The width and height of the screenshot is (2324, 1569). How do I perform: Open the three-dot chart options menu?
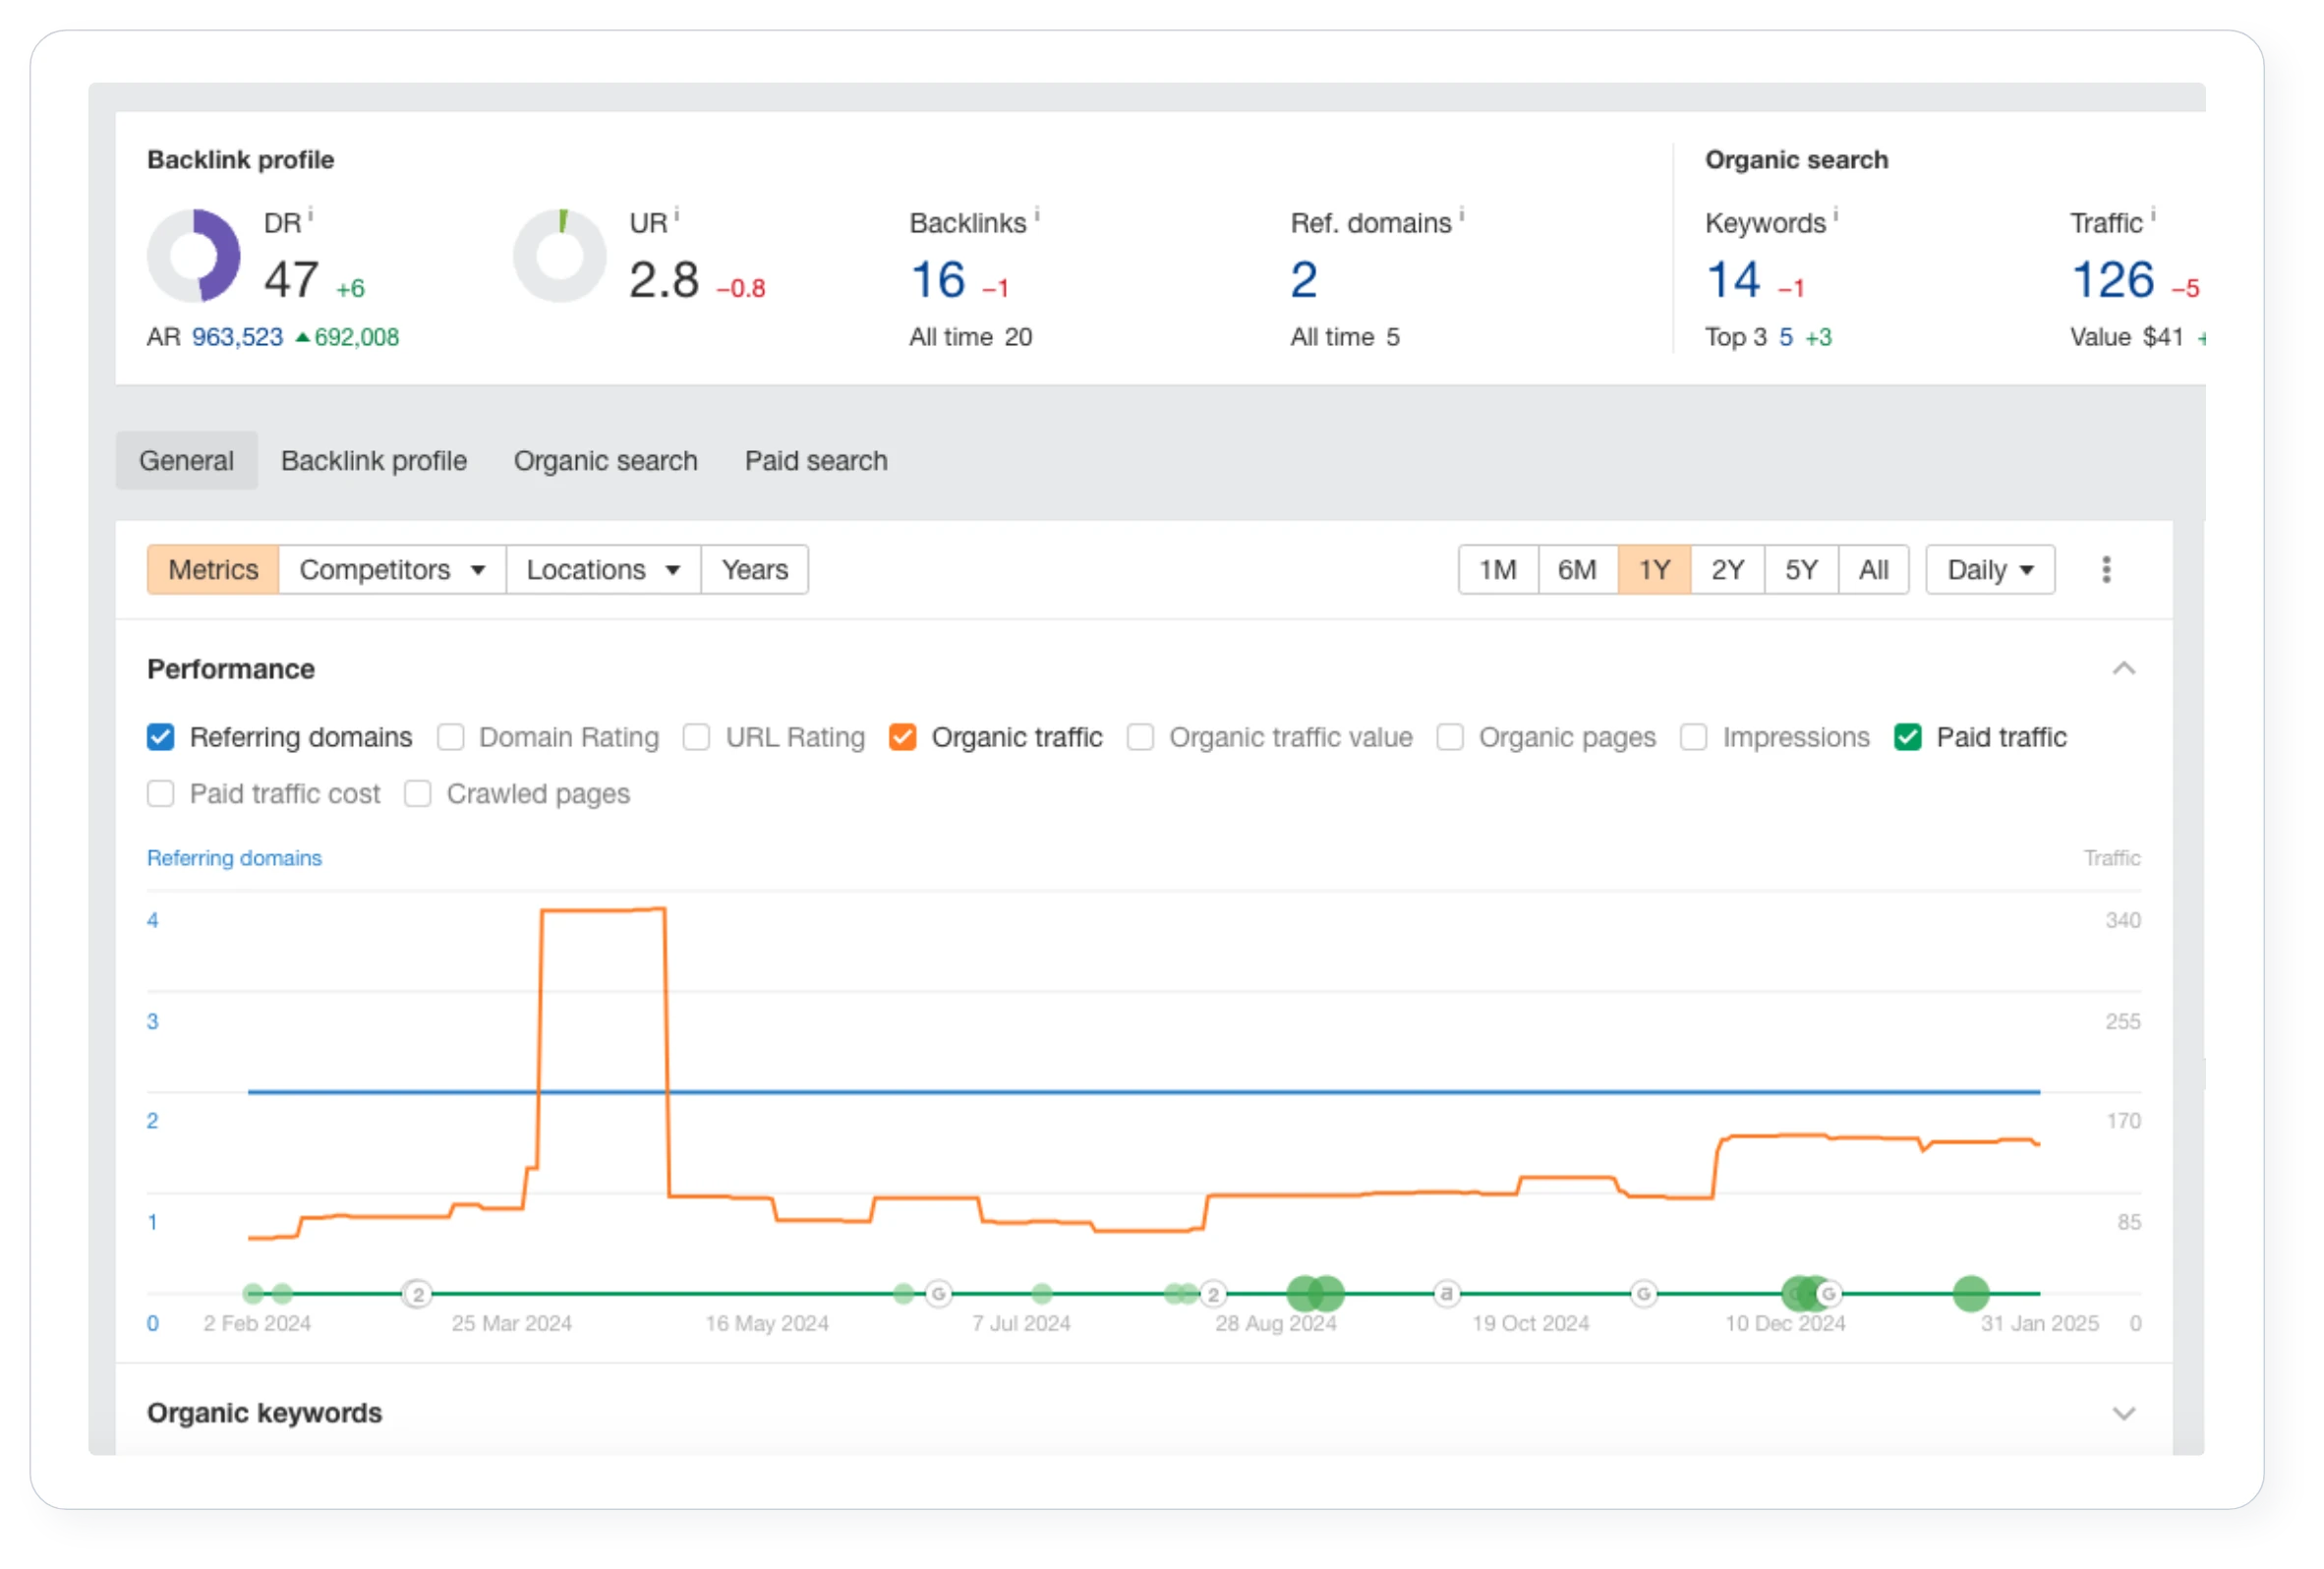pyautogui.click(x=2106, y=570)
